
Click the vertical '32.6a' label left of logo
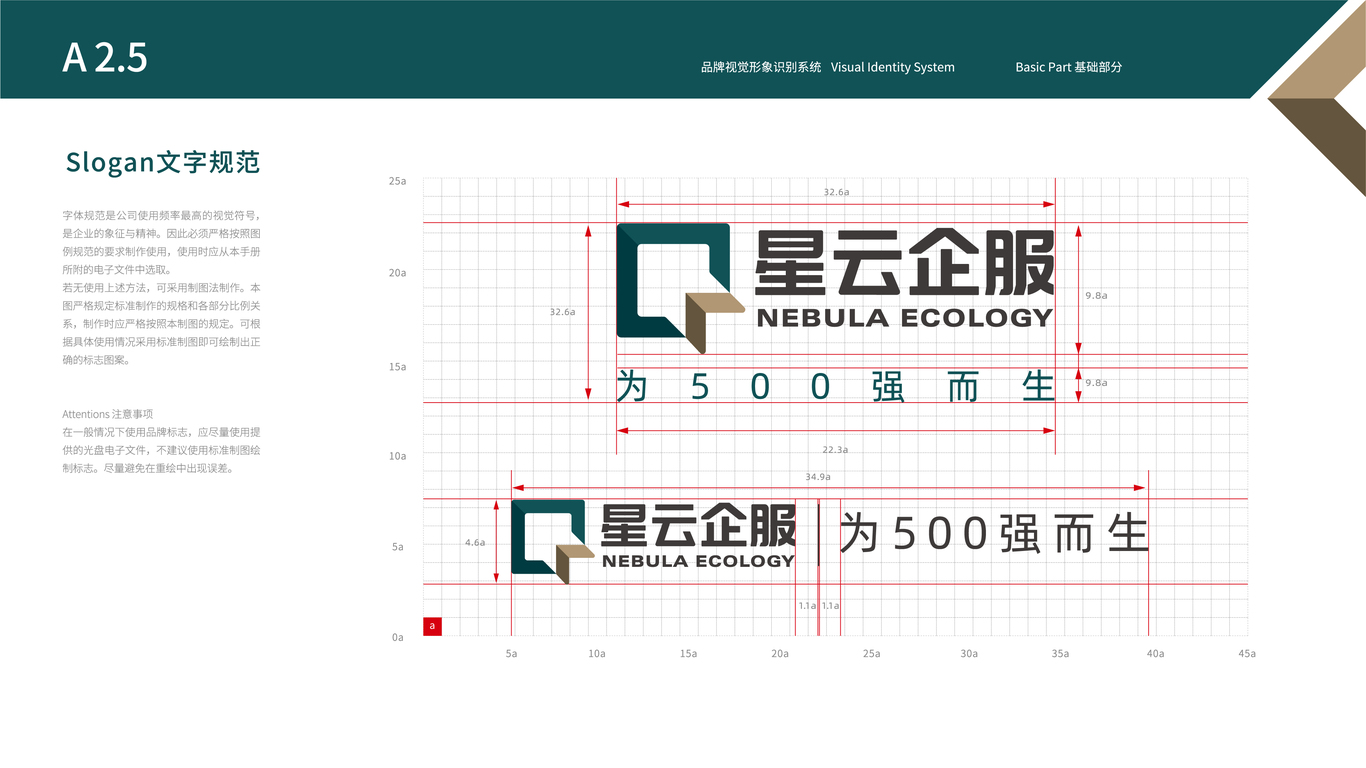[562, 312]
